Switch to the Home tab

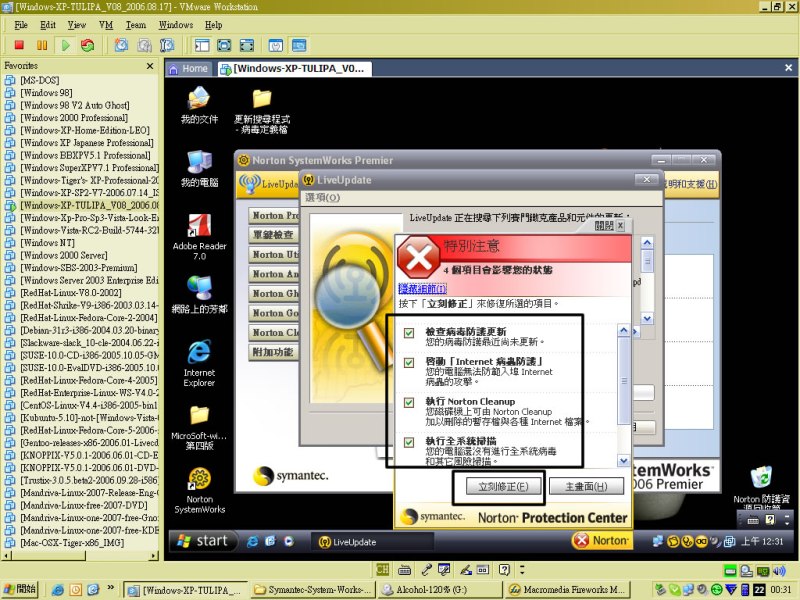[189, 68]
